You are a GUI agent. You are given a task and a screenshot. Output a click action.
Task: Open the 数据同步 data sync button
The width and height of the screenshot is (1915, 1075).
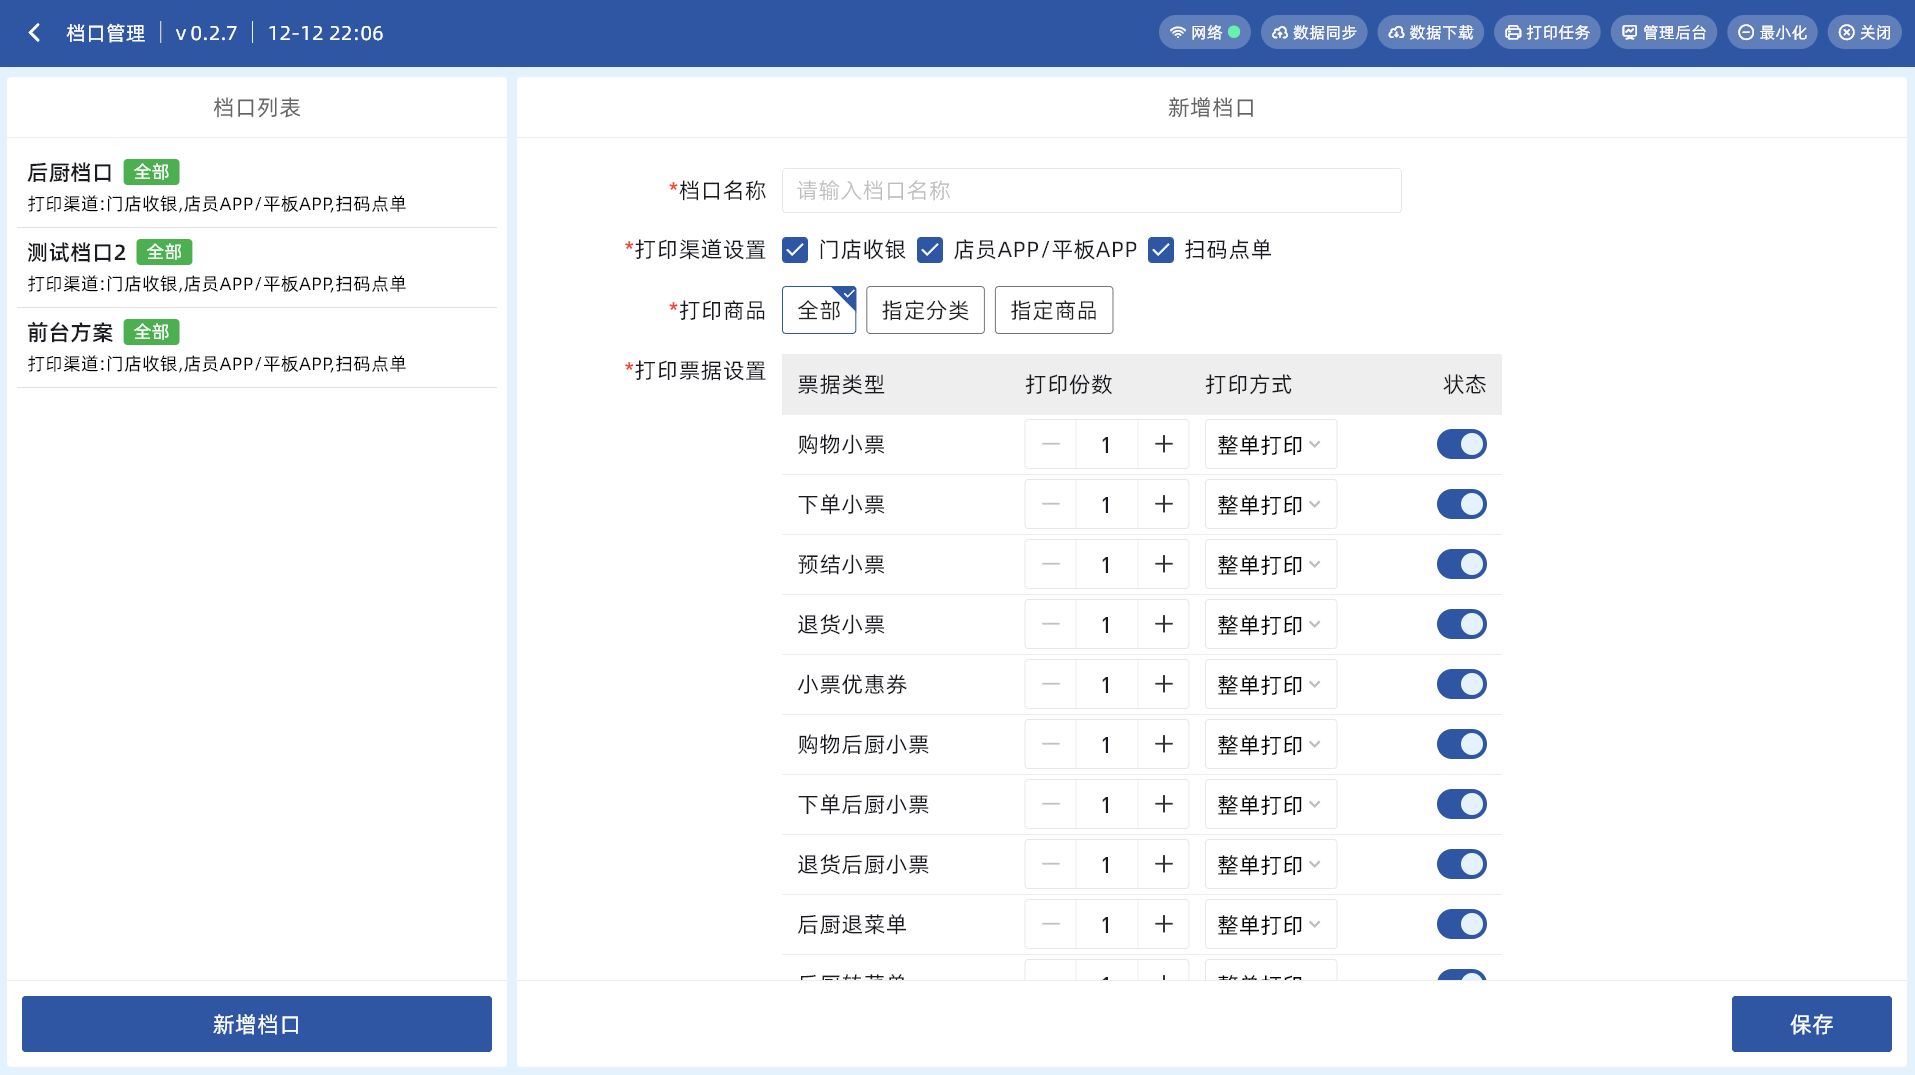pos(1313,33)
